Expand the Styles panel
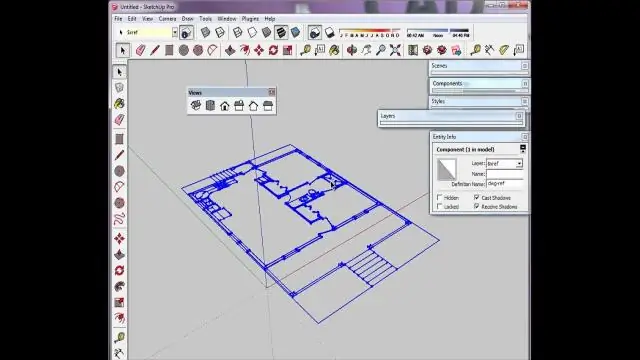 coord(524,101)
